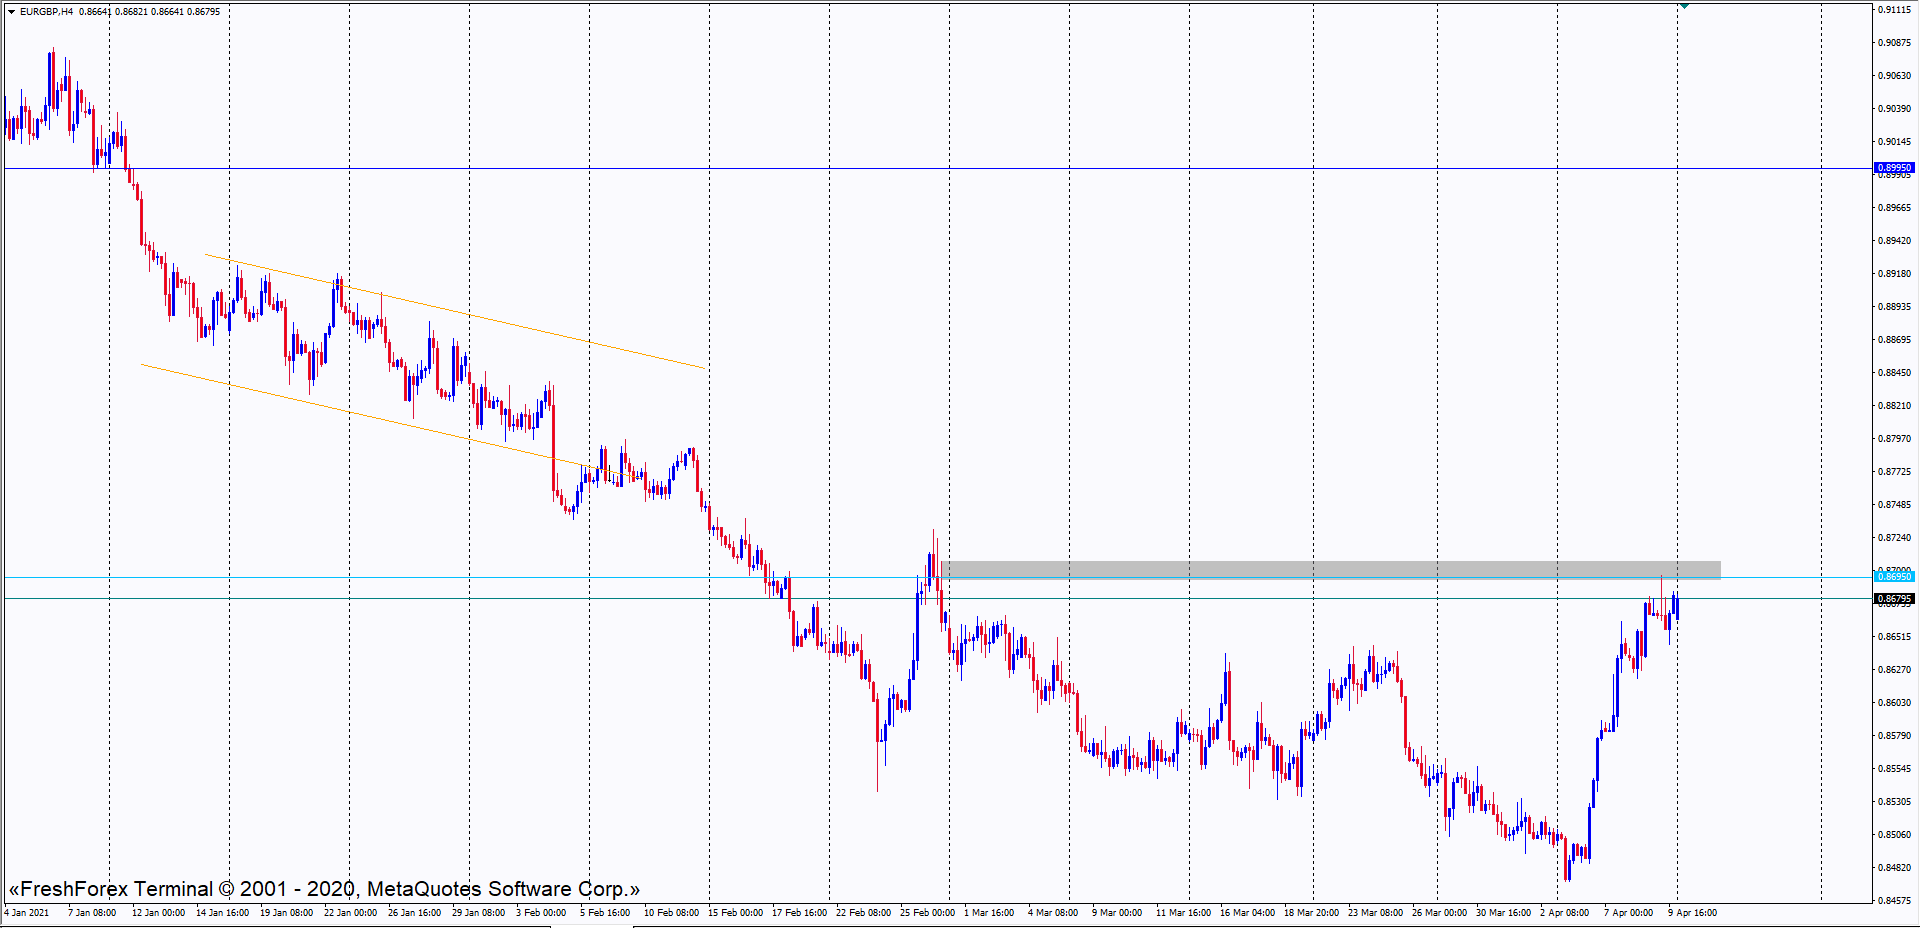Click the 0.89420 price axis label
This screenshot has width=1920, height=928.
tap(1894, 241)
